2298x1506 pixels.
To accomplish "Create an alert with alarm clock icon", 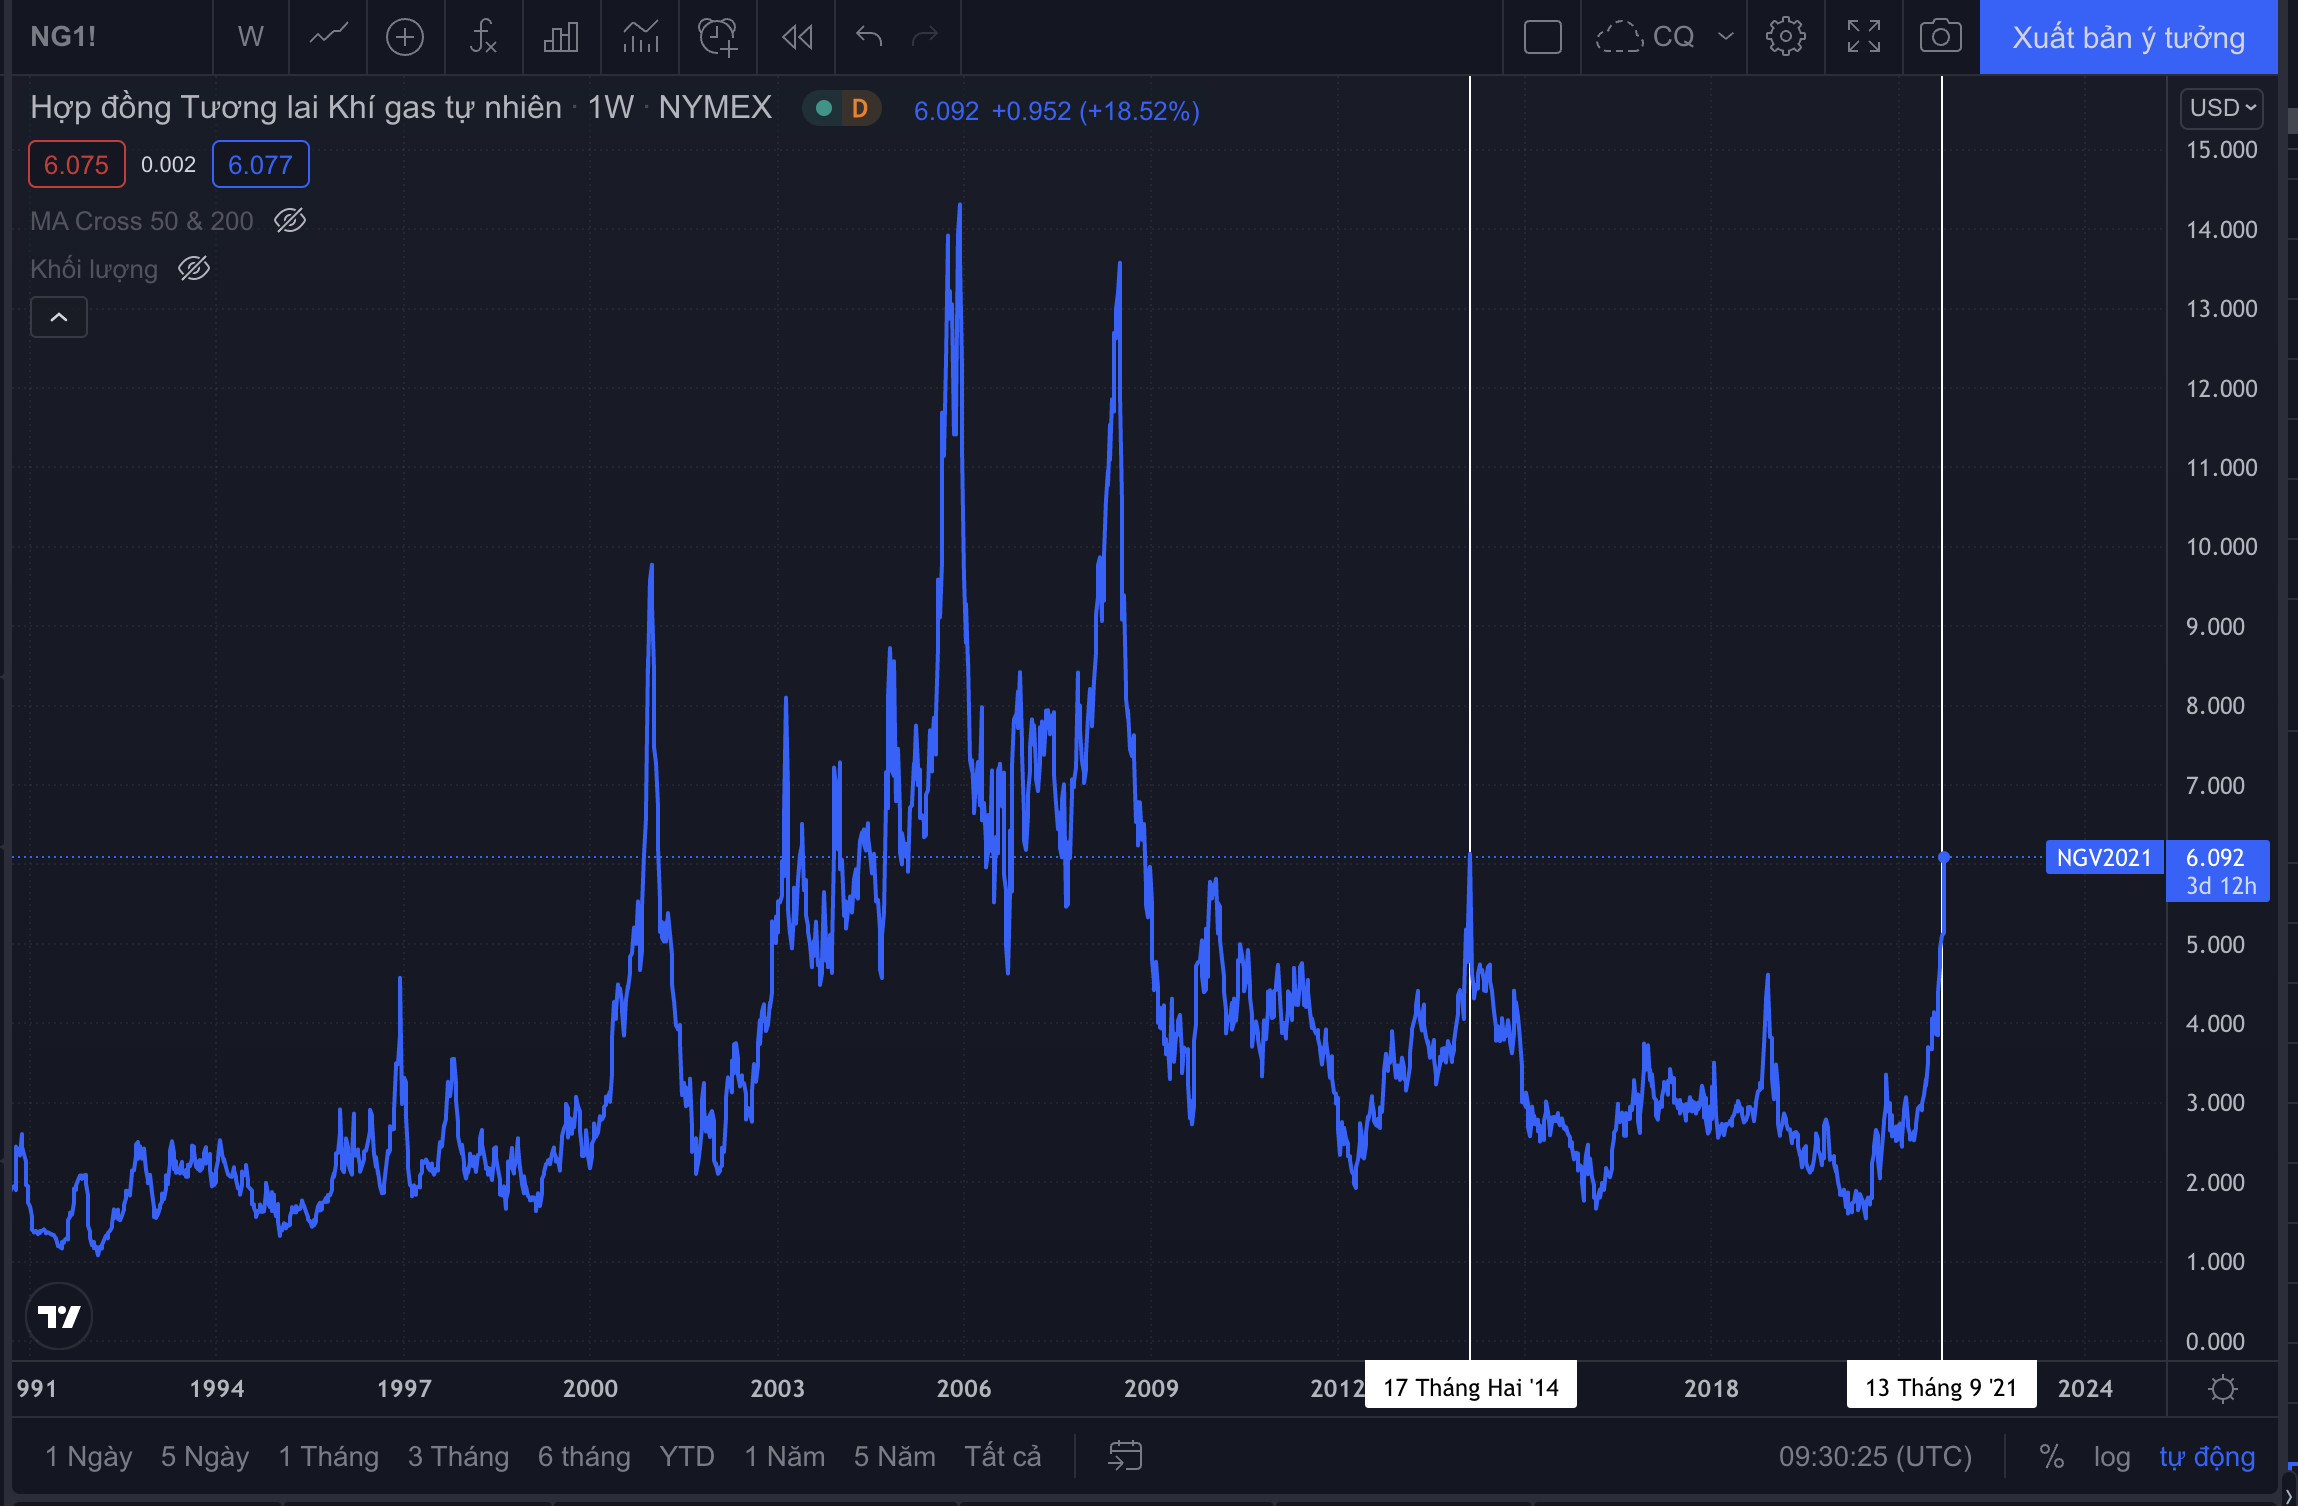I will tap(717, 37).
